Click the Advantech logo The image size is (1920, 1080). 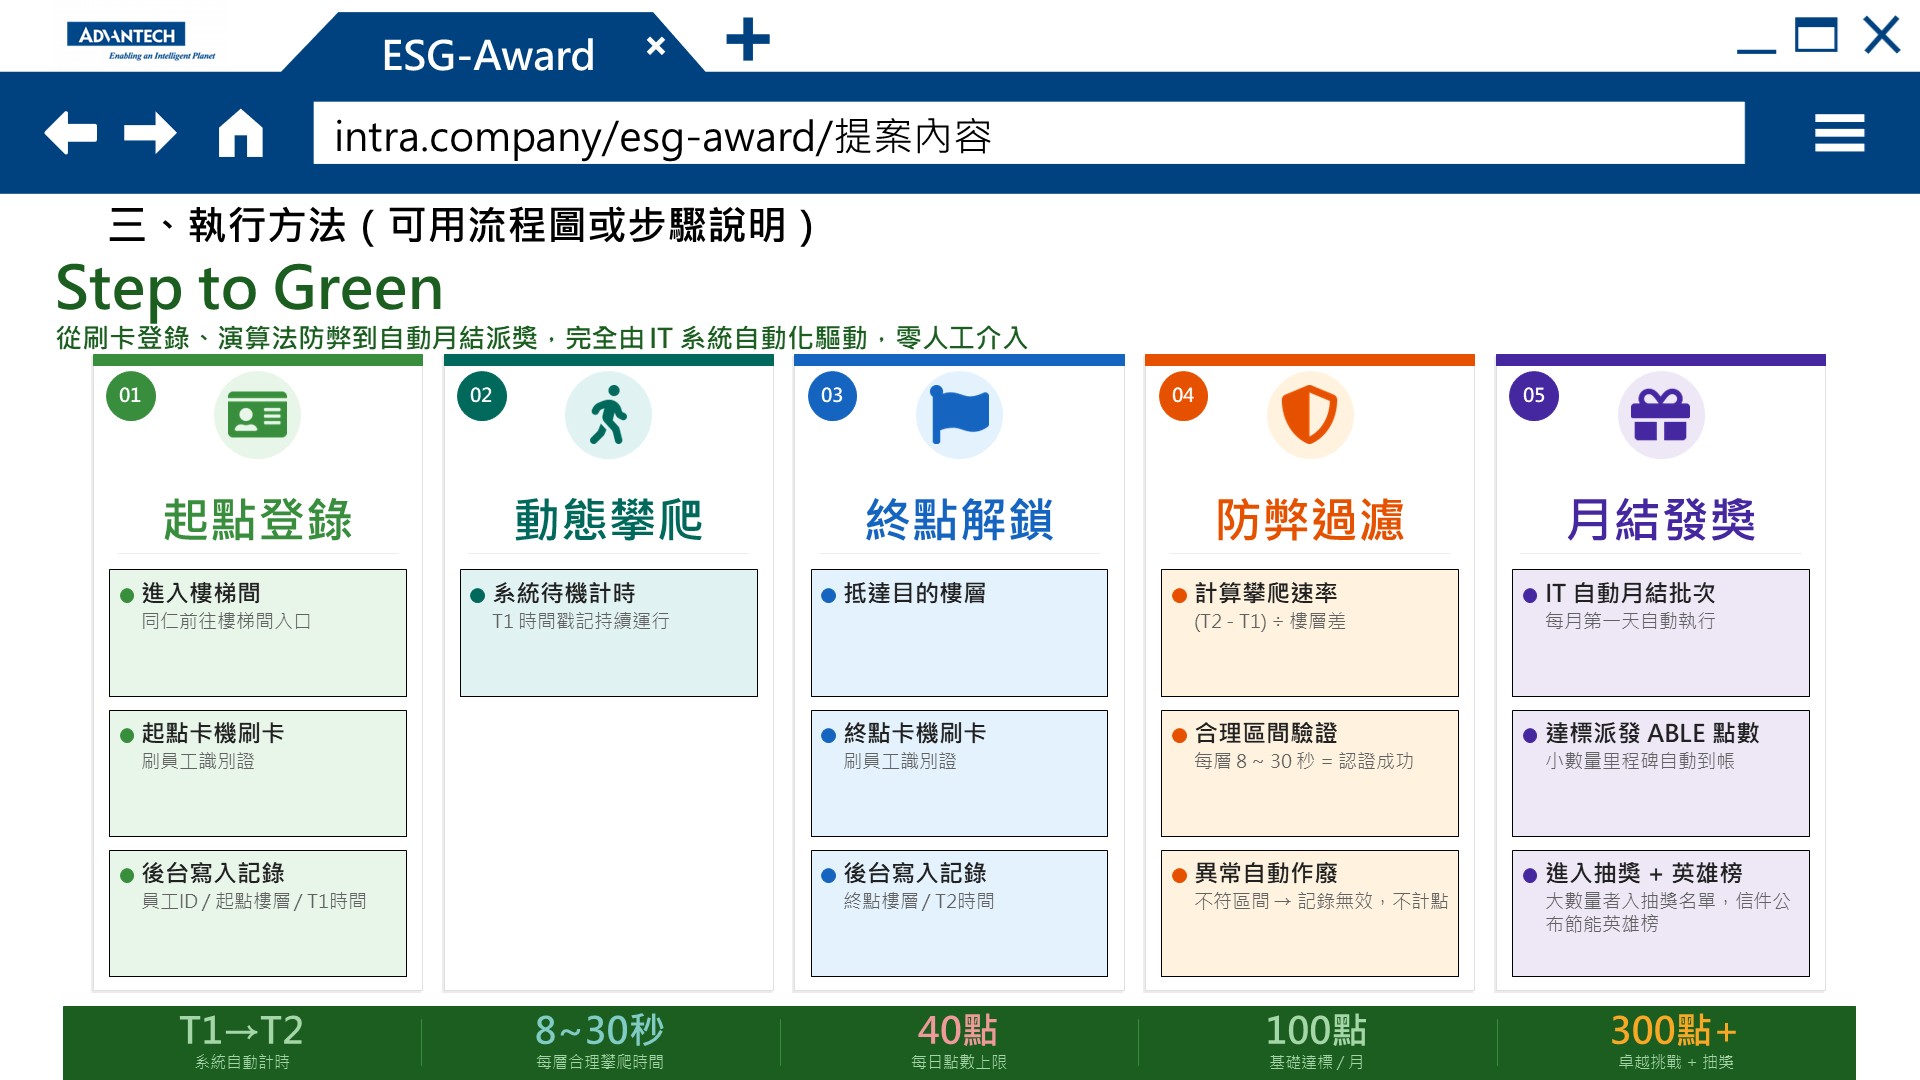tap(141, 41)
